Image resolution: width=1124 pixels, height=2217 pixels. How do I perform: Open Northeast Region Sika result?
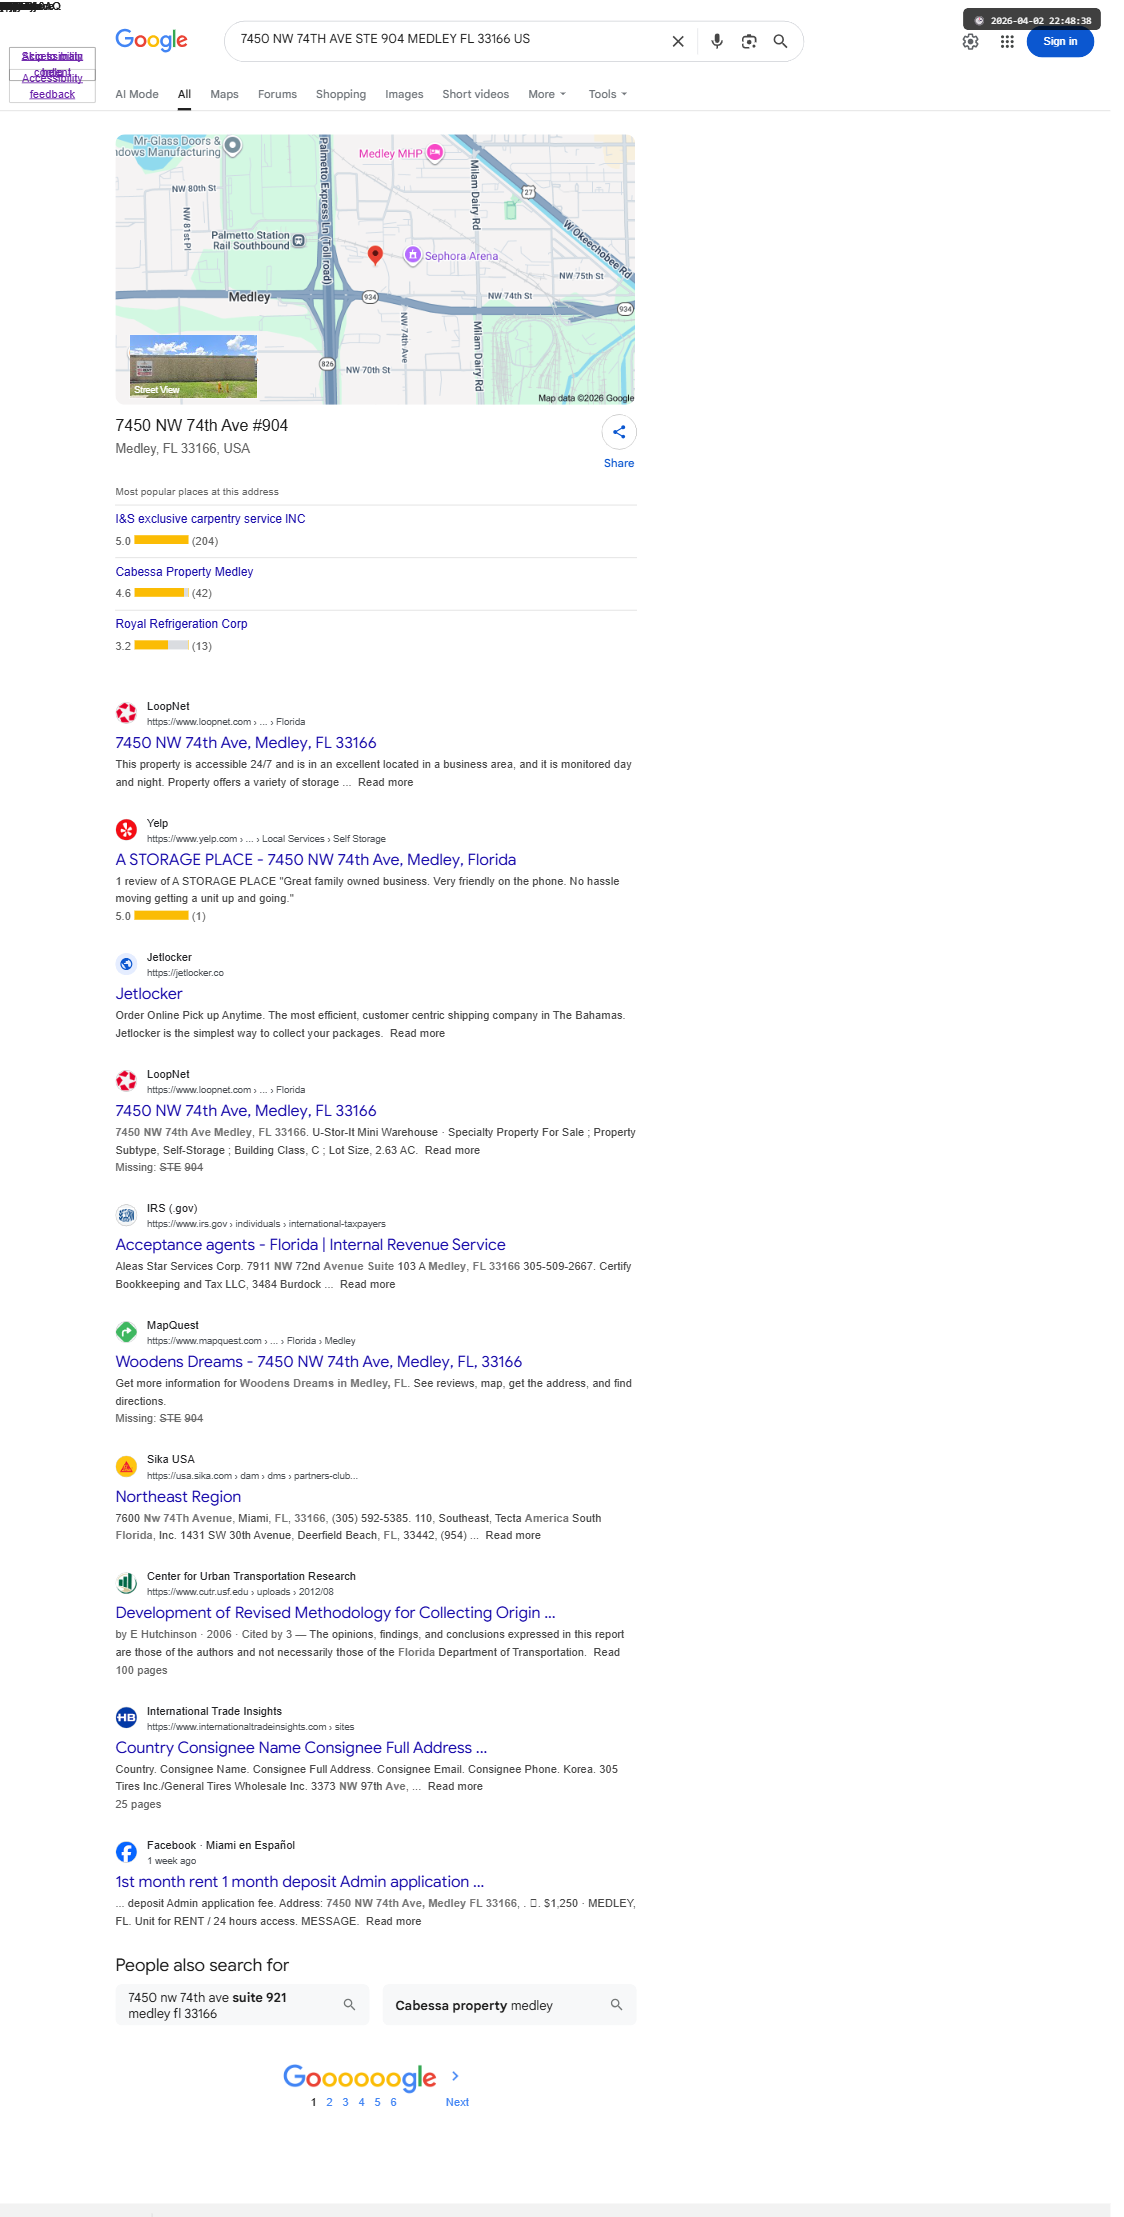(x=178, y=1497)
